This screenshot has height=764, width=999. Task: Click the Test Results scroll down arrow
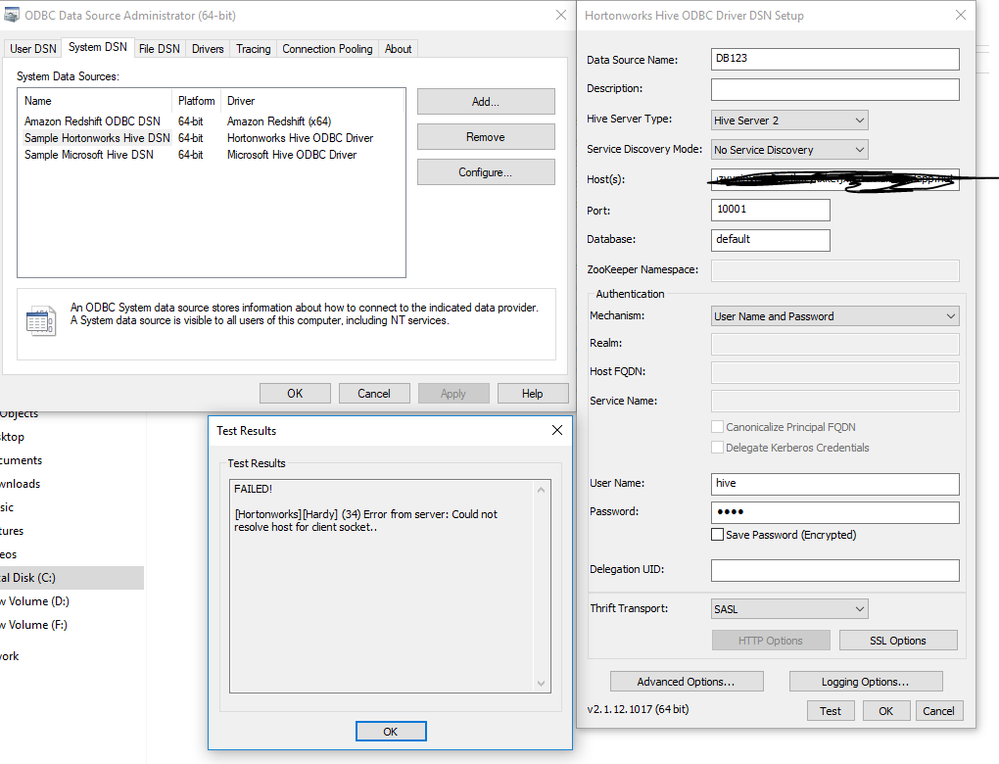[x=541, y=684]
